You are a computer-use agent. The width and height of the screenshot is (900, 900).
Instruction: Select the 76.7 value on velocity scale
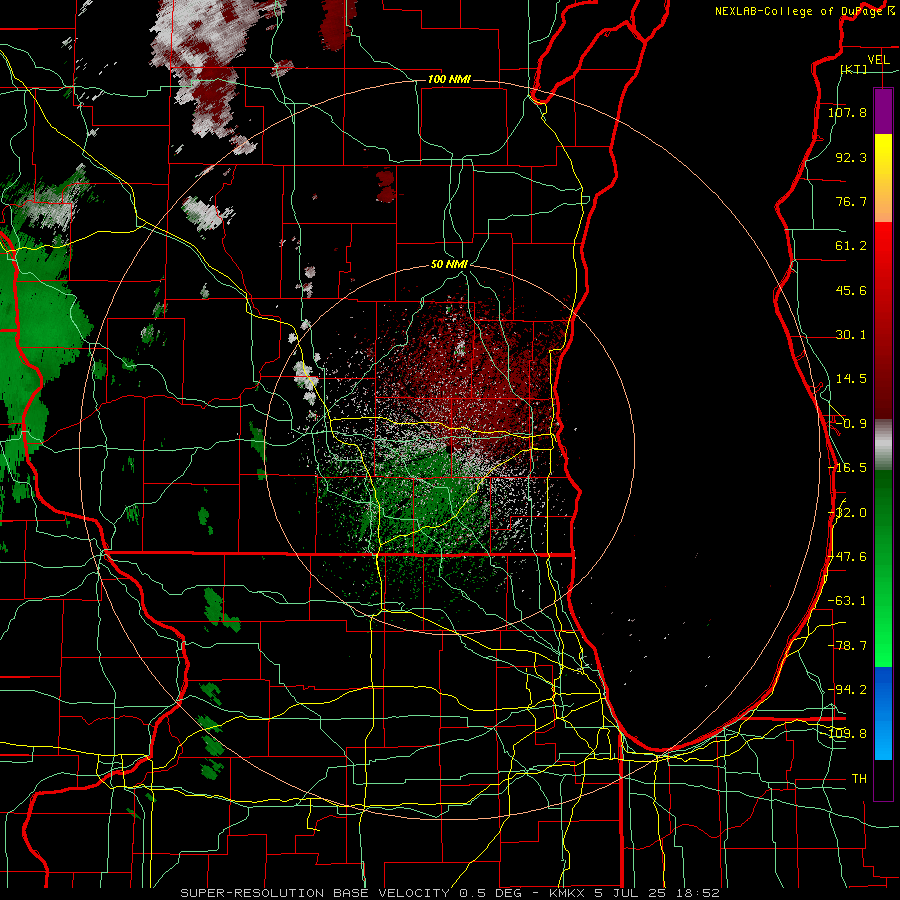[851, 201]
